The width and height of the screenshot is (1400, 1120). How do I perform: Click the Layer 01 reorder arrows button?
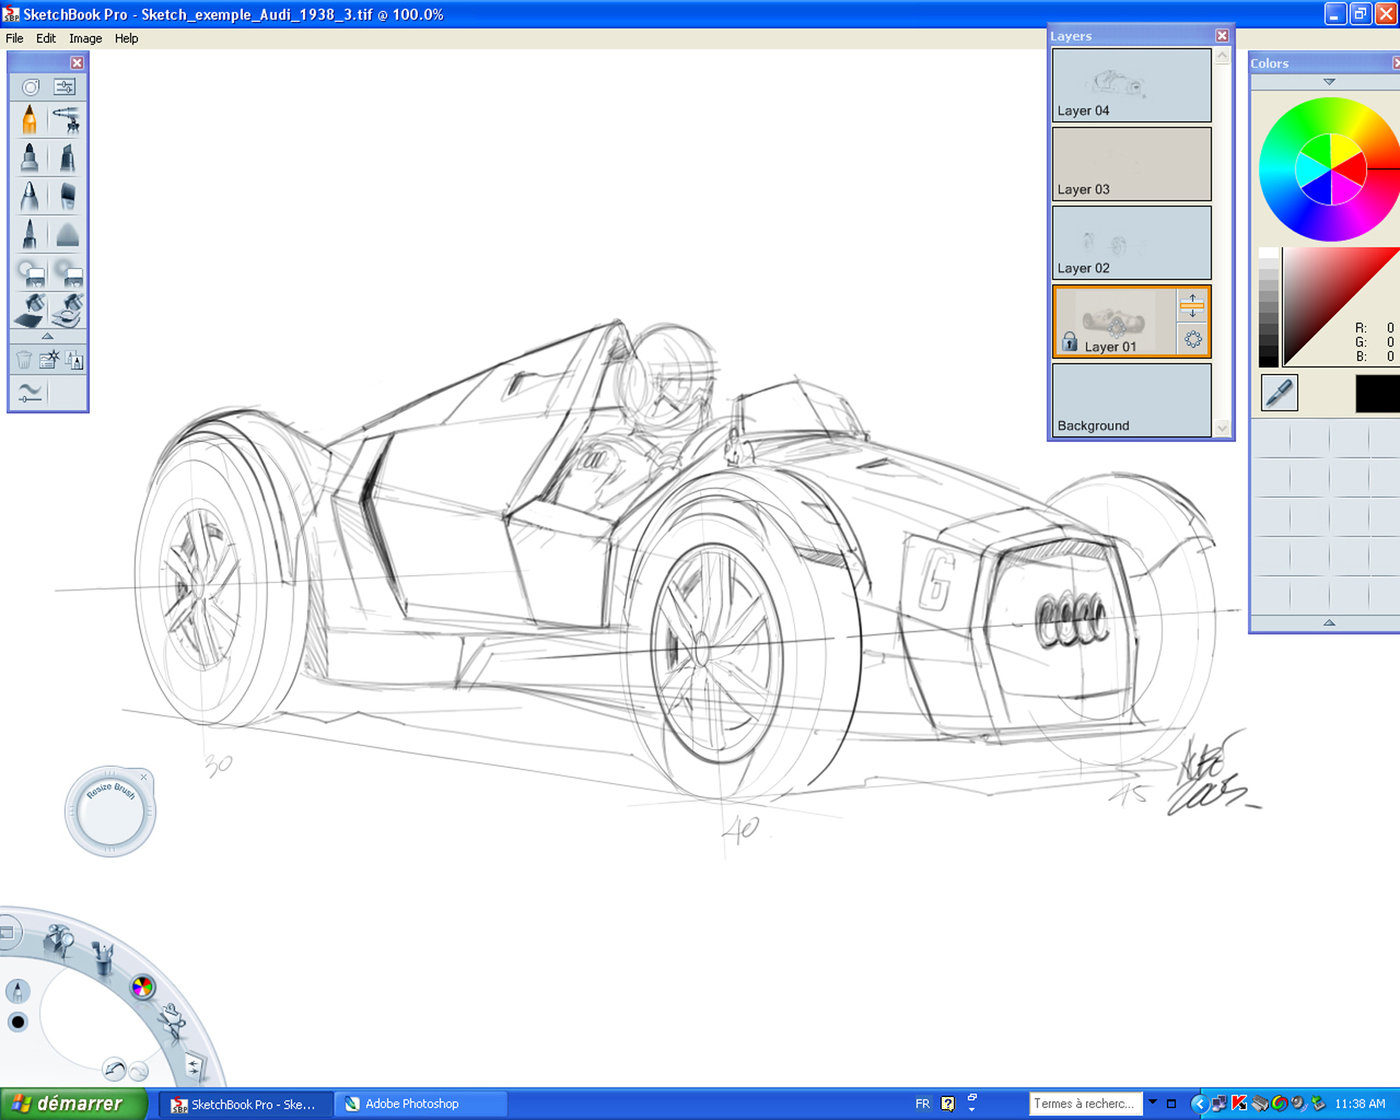pos(1192,306)
